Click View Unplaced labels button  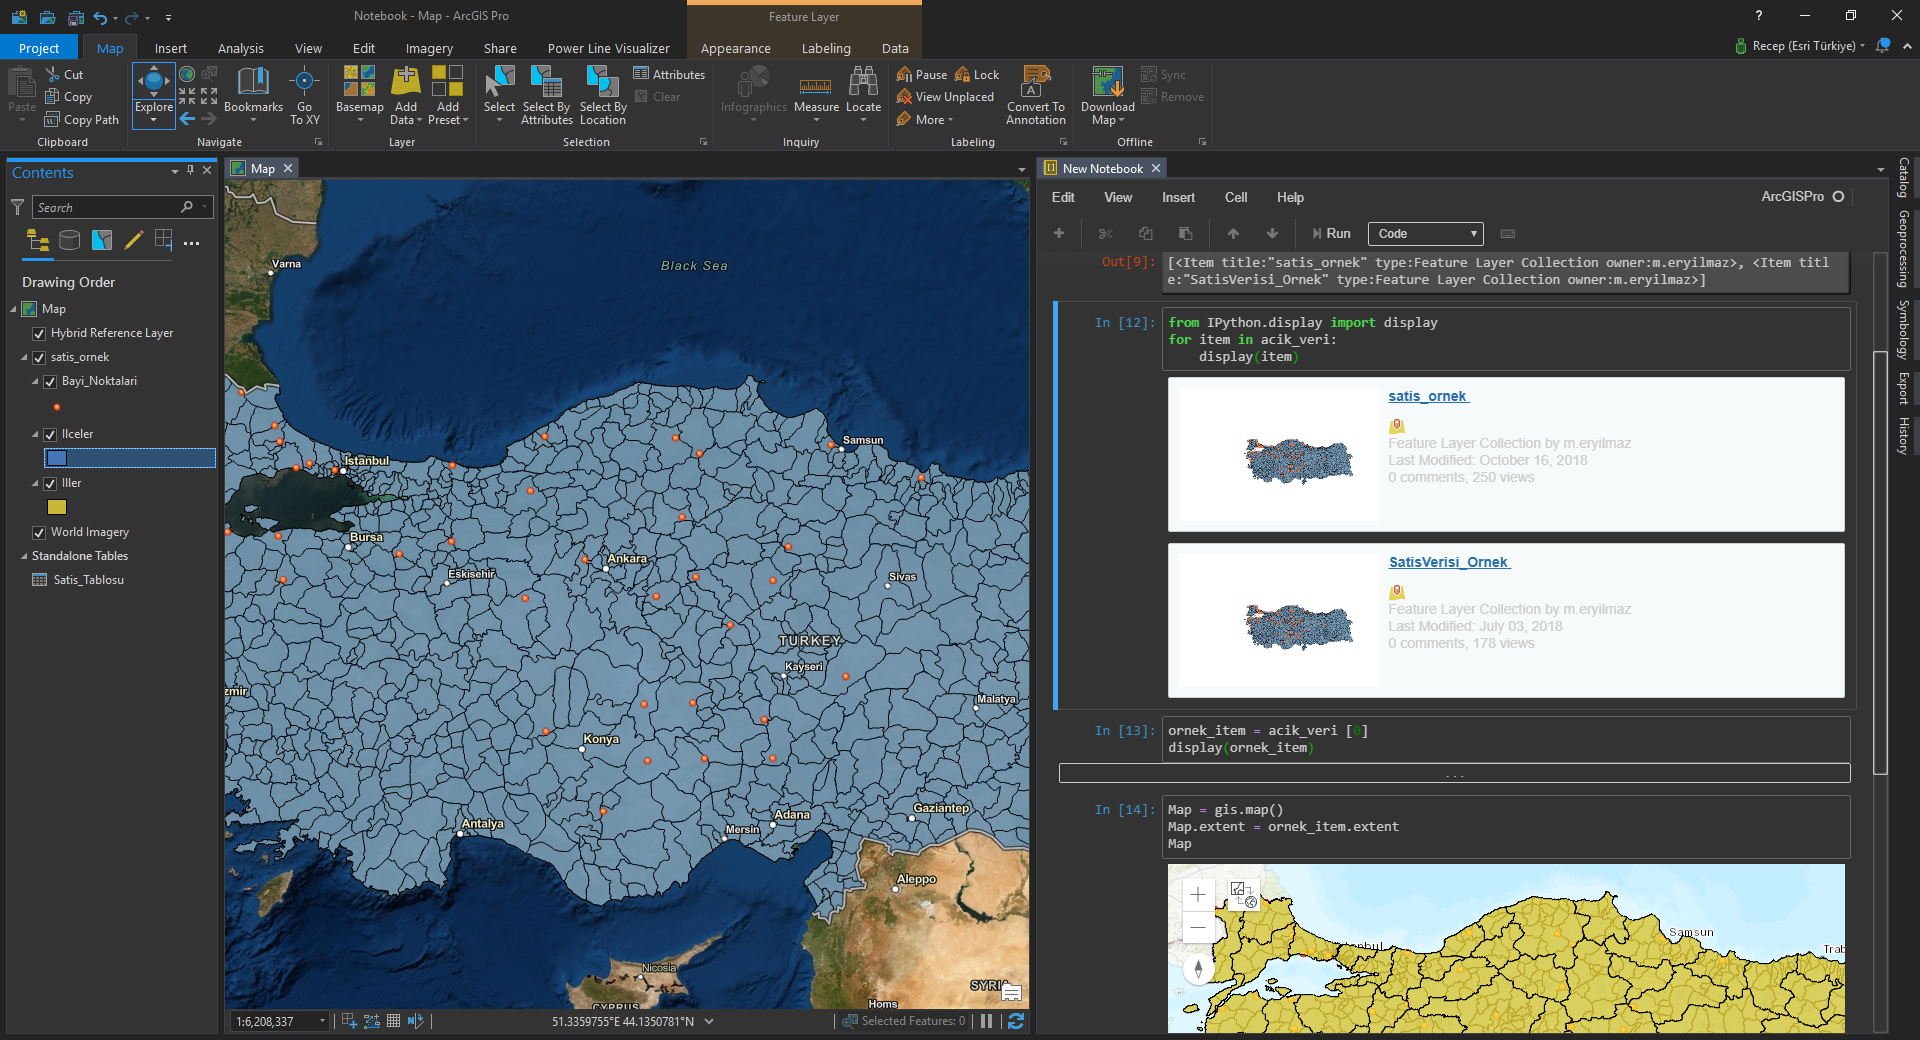click(945, 97)
